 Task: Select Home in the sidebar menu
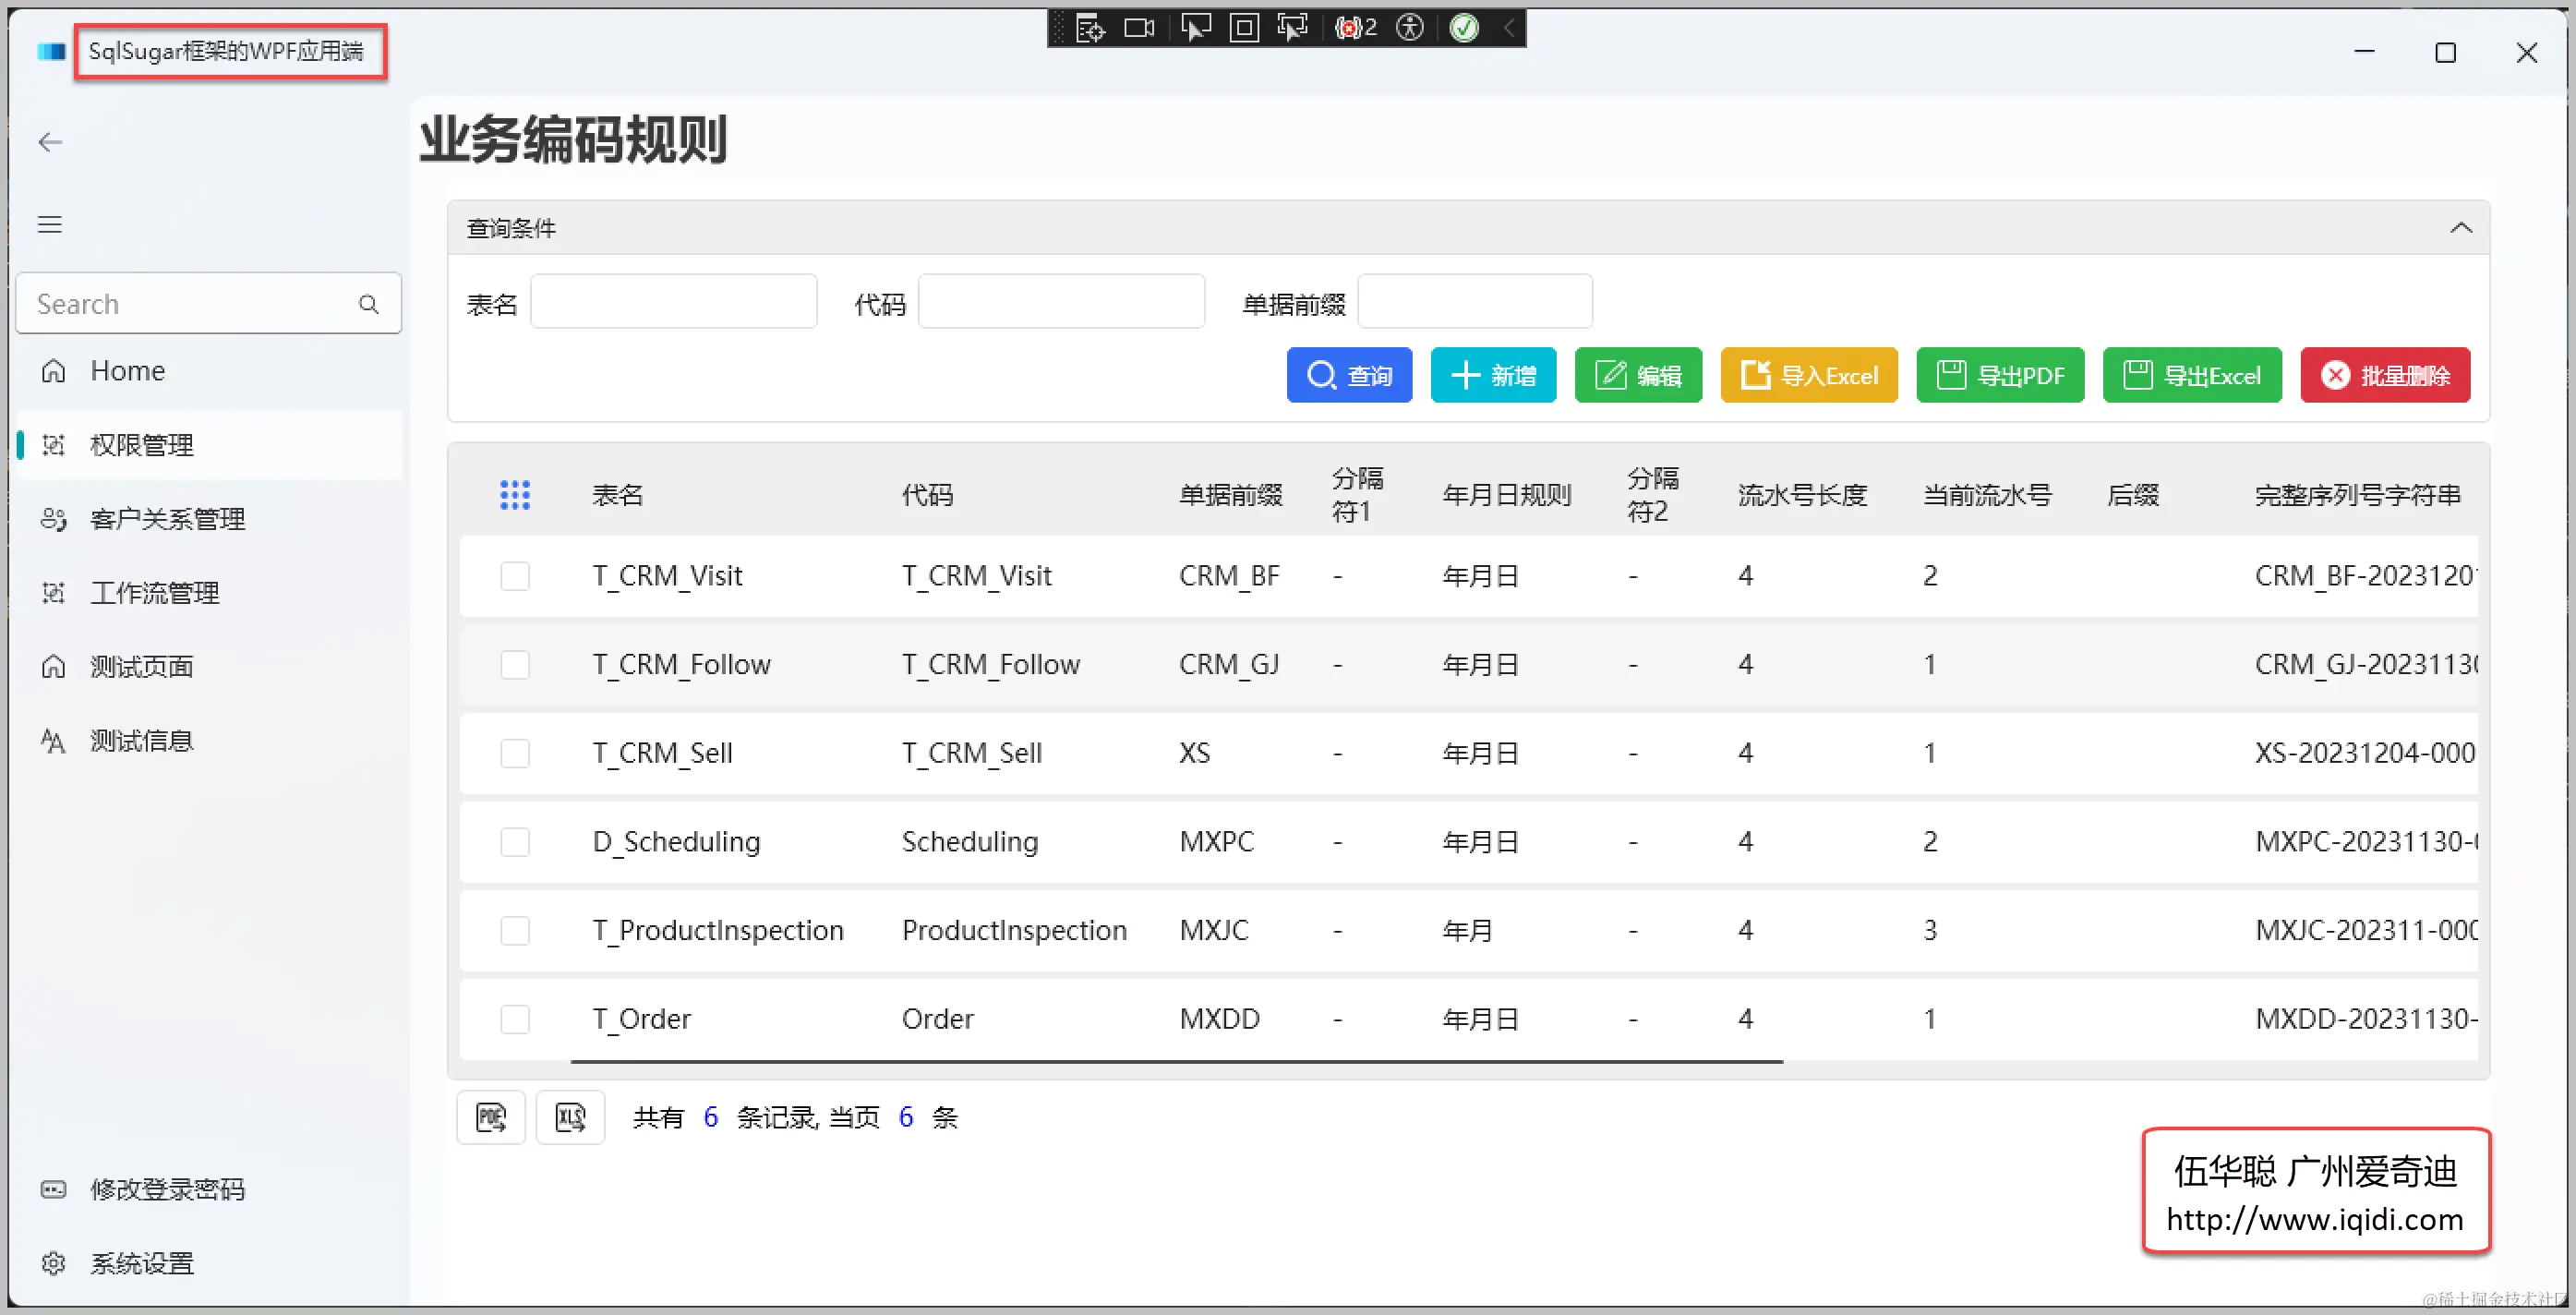coord(127,371)
